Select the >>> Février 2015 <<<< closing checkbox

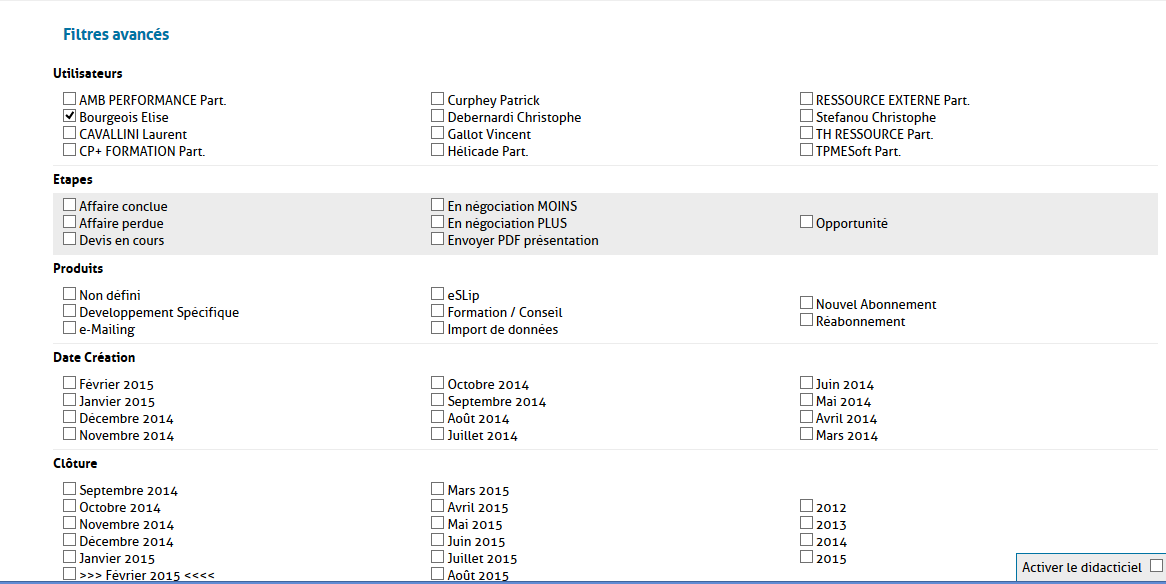coord(70,574)
